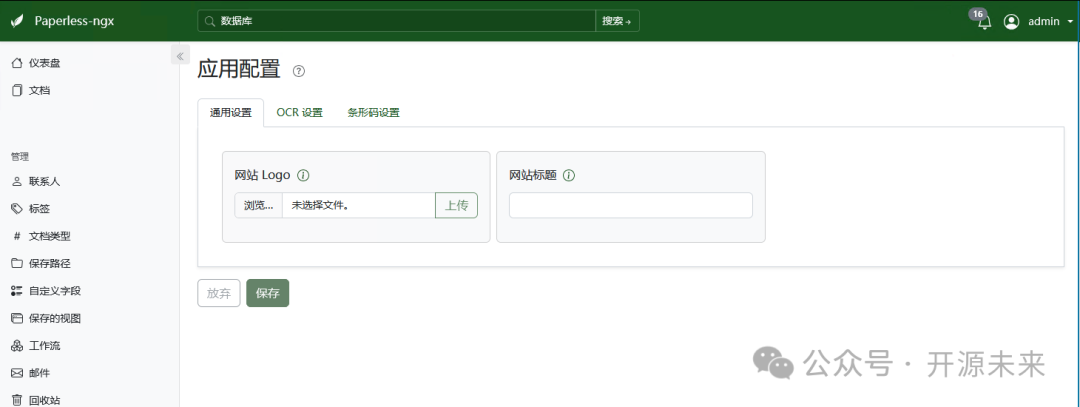Click the 管理 section heading

pyautogui.click(x=20, y=157)
